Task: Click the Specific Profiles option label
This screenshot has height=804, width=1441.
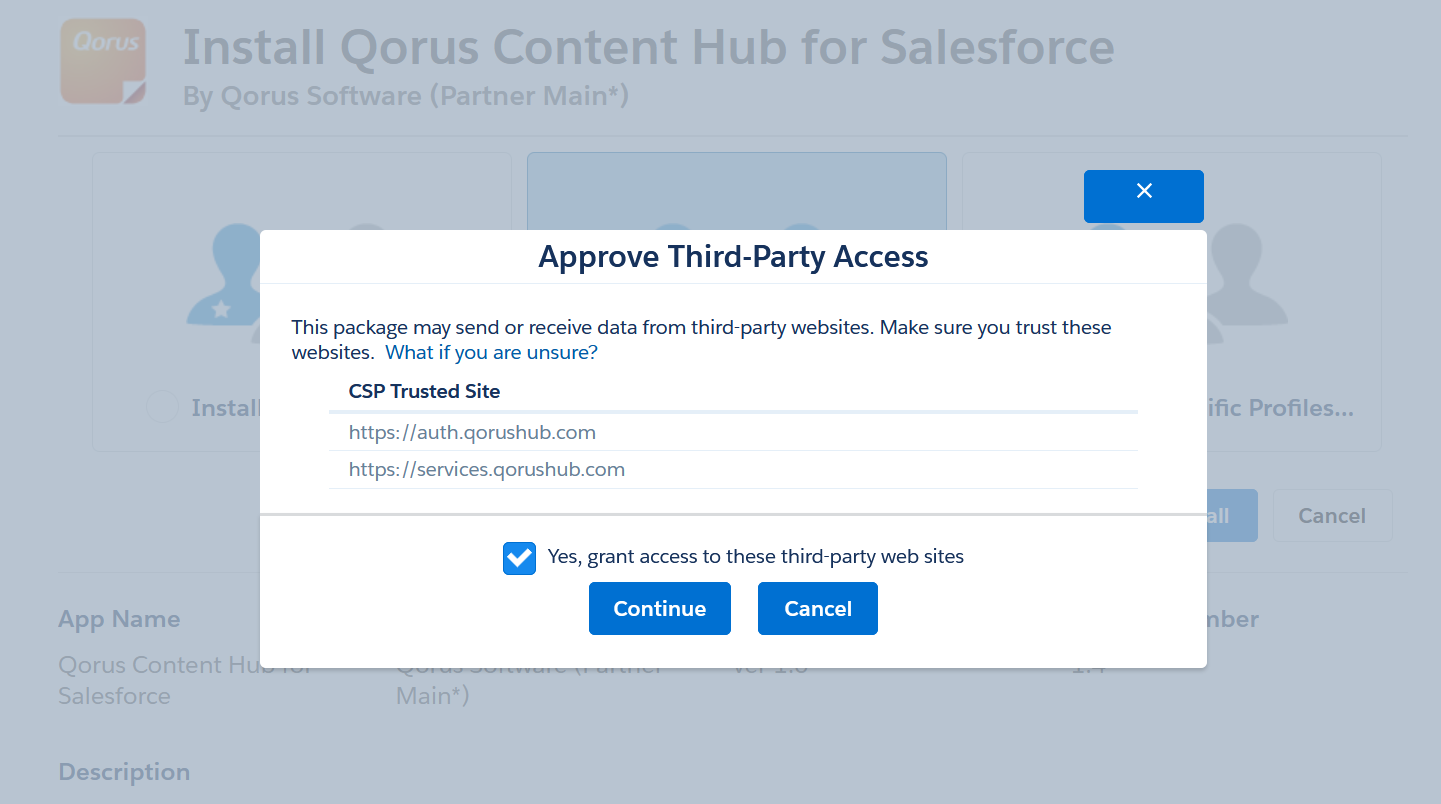Action: click(x=1280, y=408)
